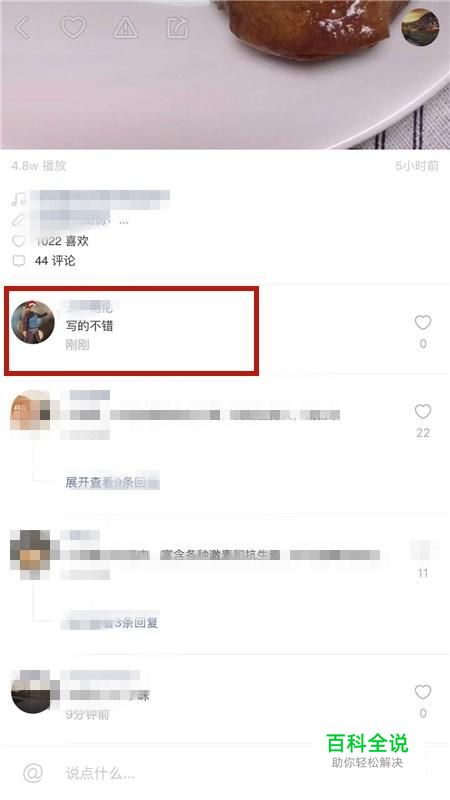Select the comment text '写的不错'
Screen dimensions: 450x800
point(89,326)
